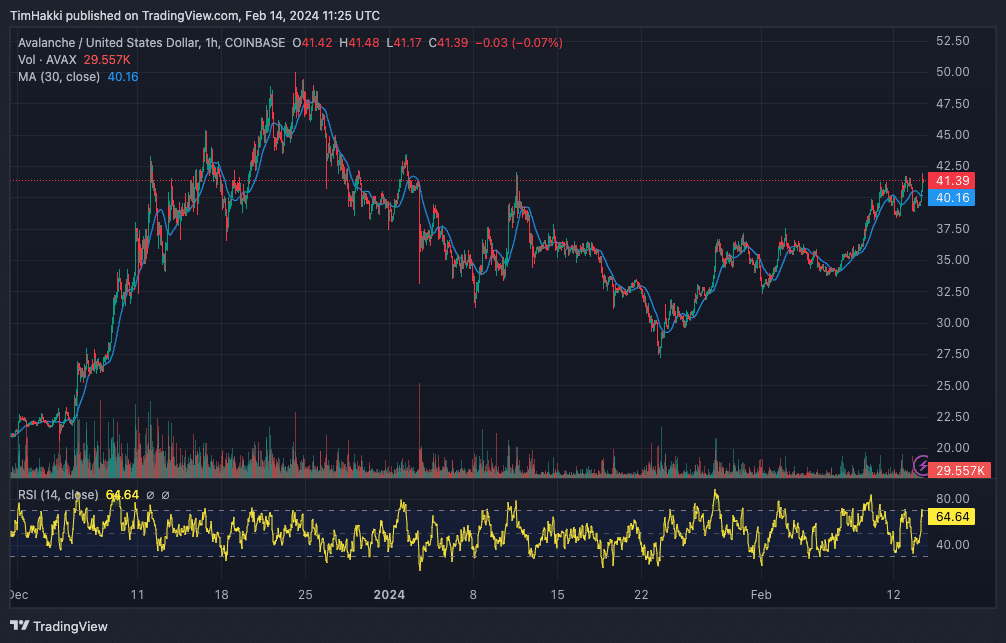Click the 22.50 price axis value
1006x643 pixels.
[x=952, y=417]
